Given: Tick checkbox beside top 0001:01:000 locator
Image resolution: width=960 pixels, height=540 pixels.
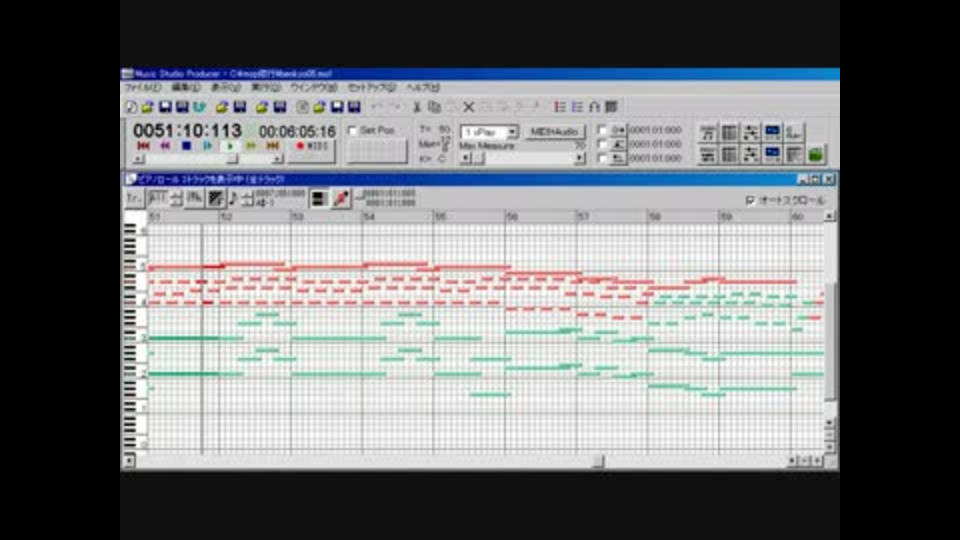Looking at the screenshot, I should pyautogui.click(x=602, y=130).
